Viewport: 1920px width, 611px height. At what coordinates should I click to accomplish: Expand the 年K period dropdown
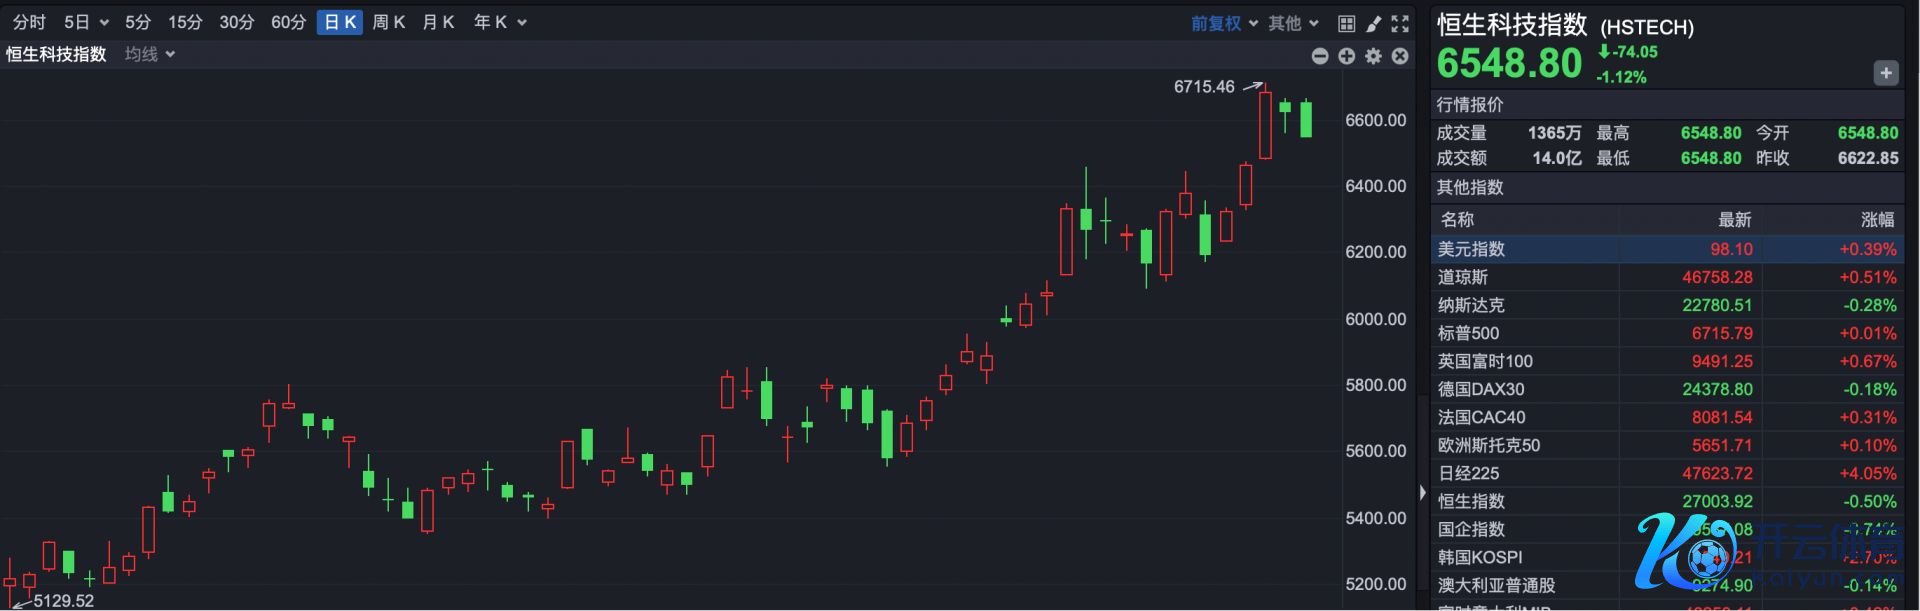point(499,22)
